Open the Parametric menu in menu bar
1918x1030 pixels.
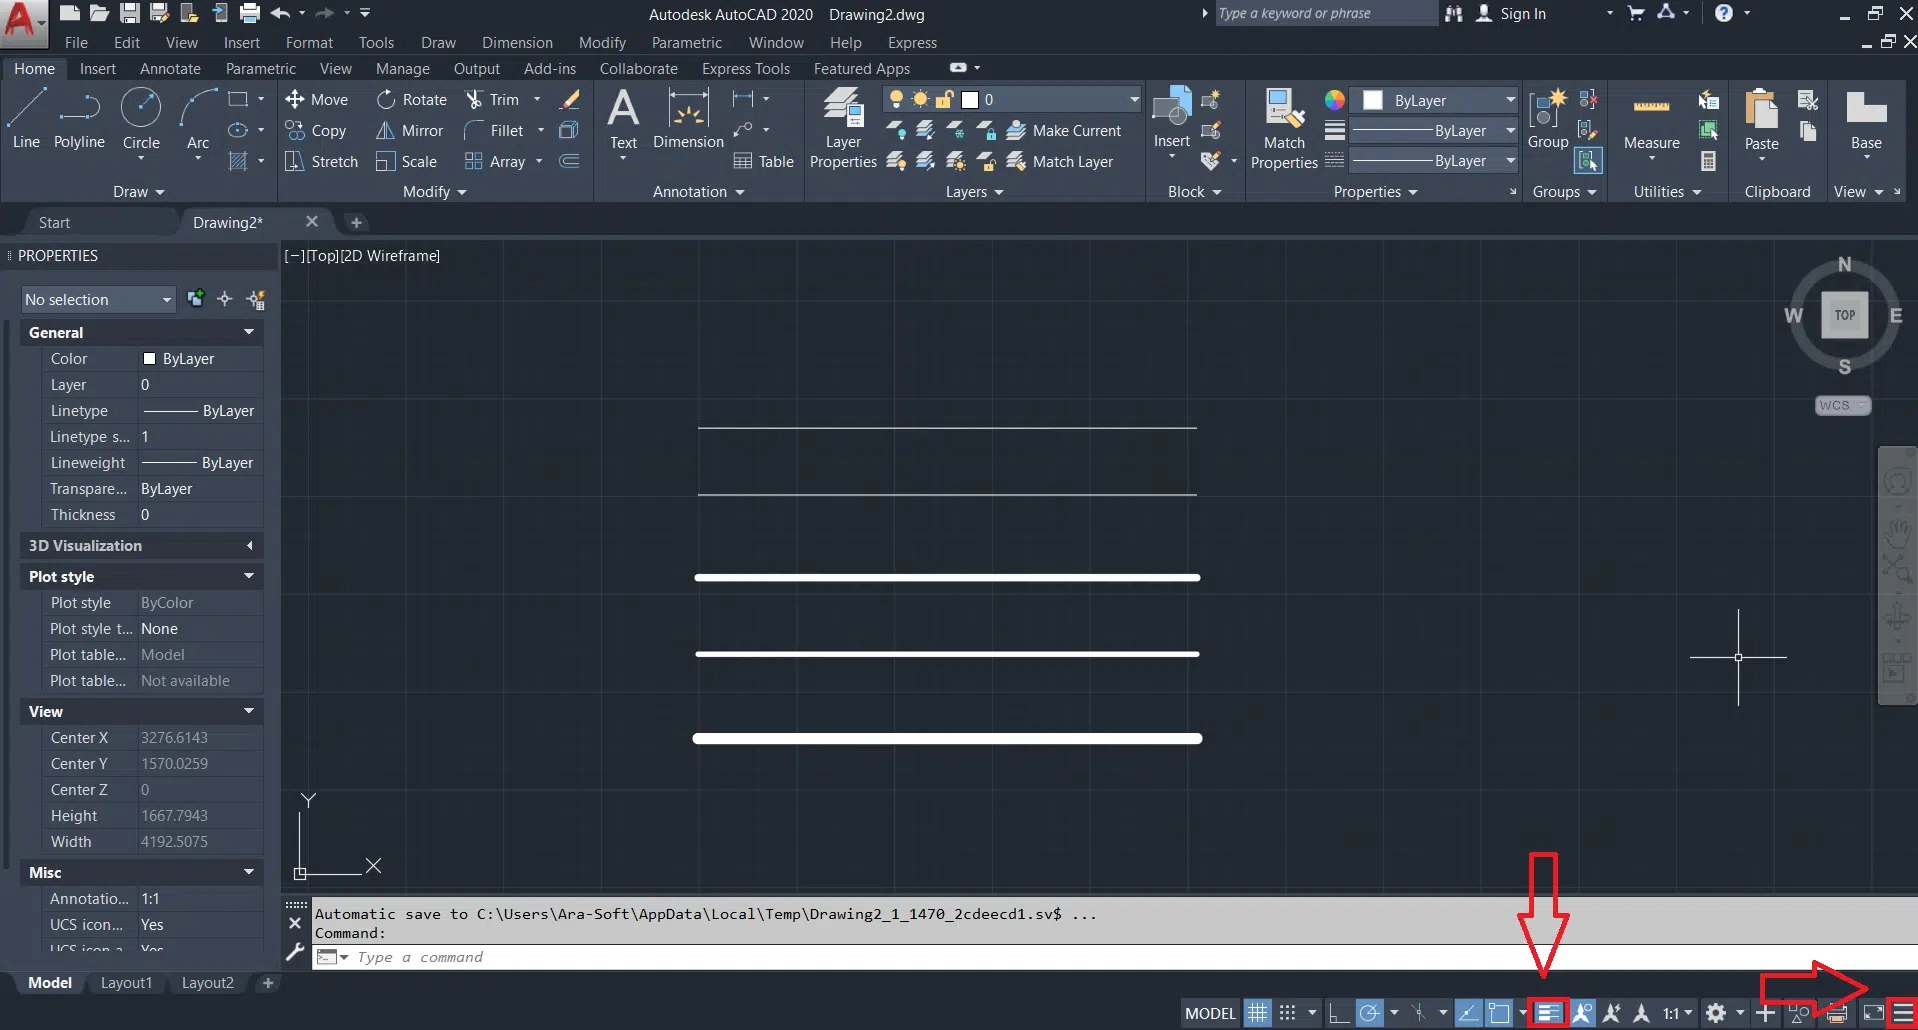pos(686,43)
